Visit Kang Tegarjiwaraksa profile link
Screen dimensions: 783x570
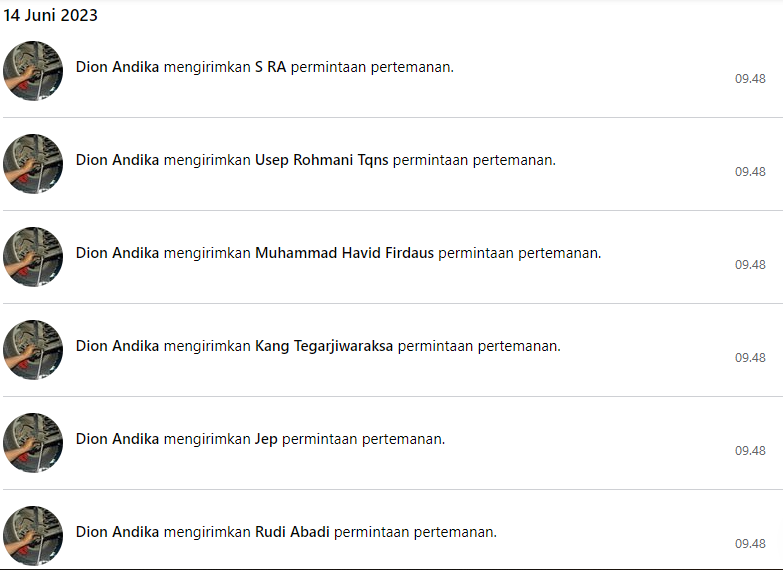(x=324, y=346)
